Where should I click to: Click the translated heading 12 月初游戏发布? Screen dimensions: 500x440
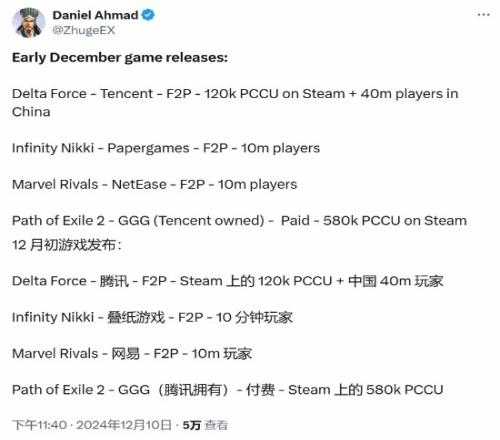tap(67, 245)
